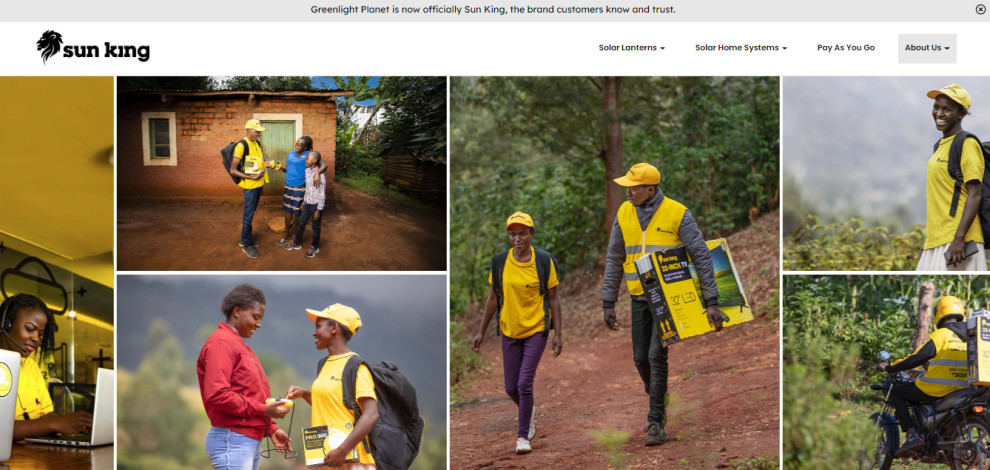Expand the About Us menu

[x=927, y=48]
